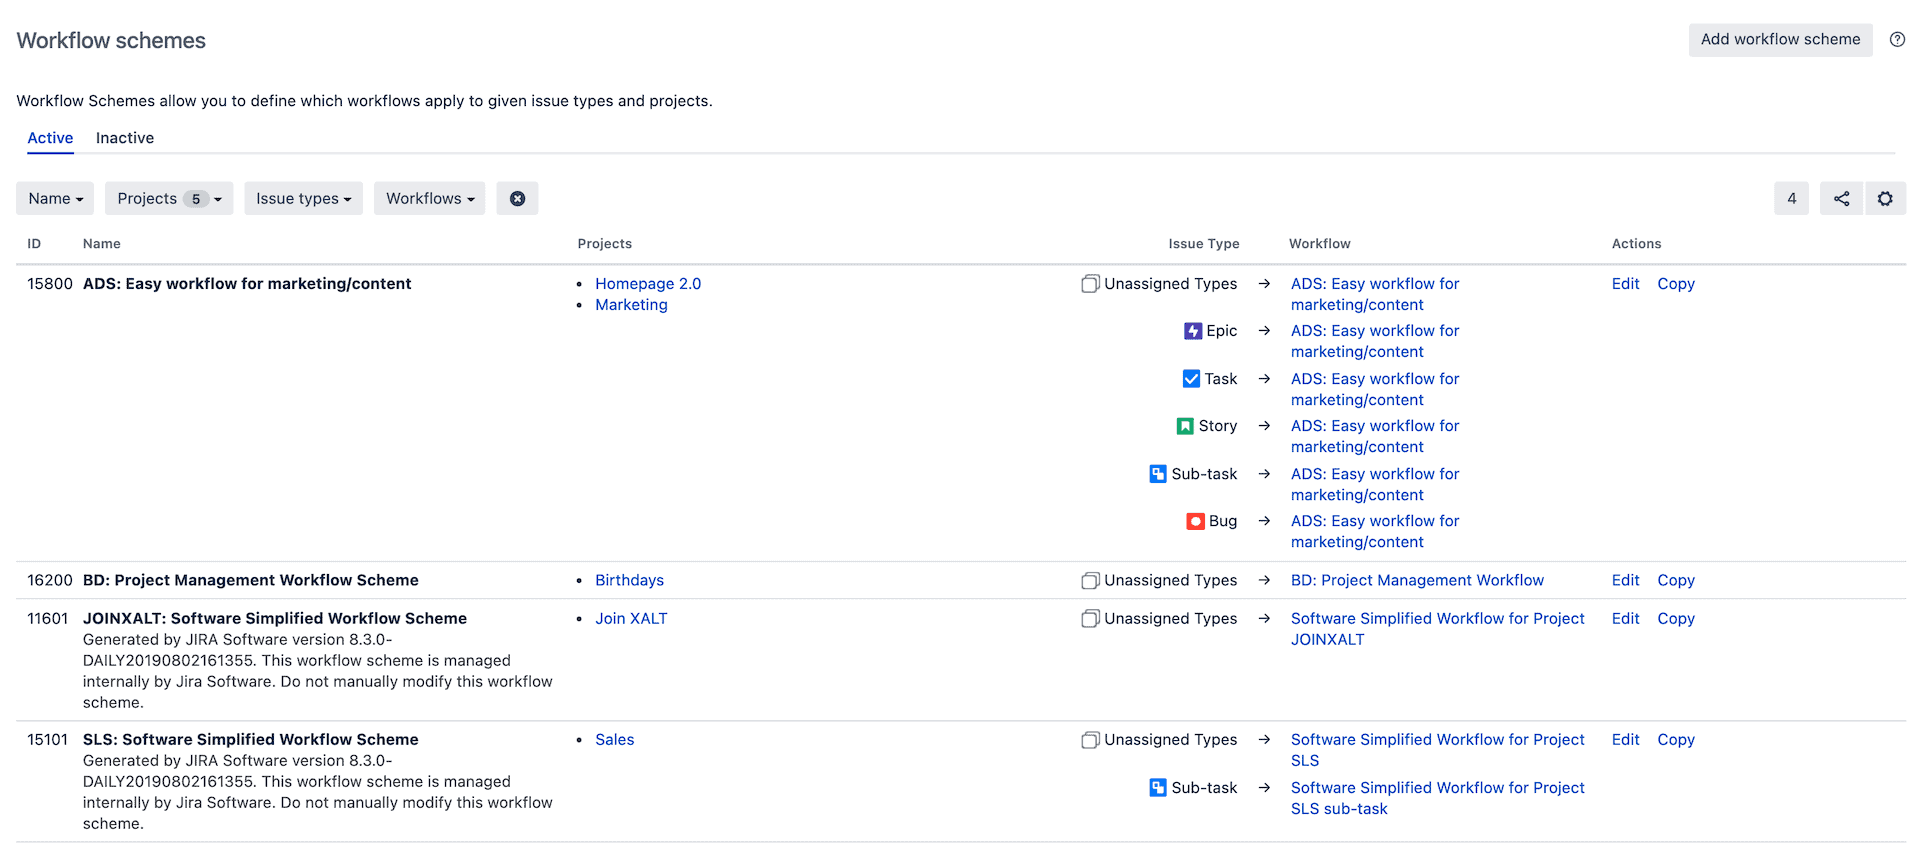
Task: Click the help question mark icon
Action: tap(1897, 40)
